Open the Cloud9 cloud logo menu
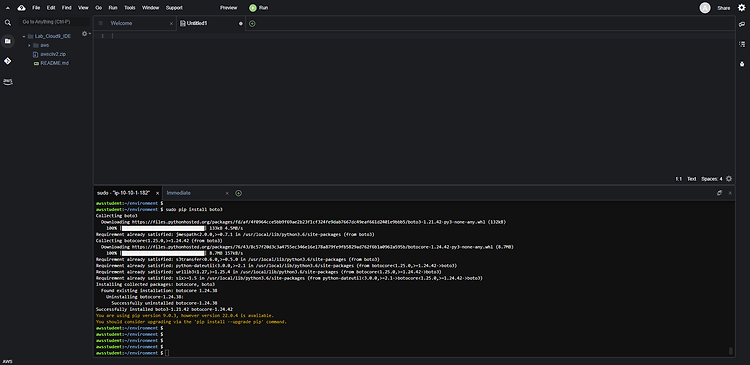The image size is (750, 365). point(21,8)
